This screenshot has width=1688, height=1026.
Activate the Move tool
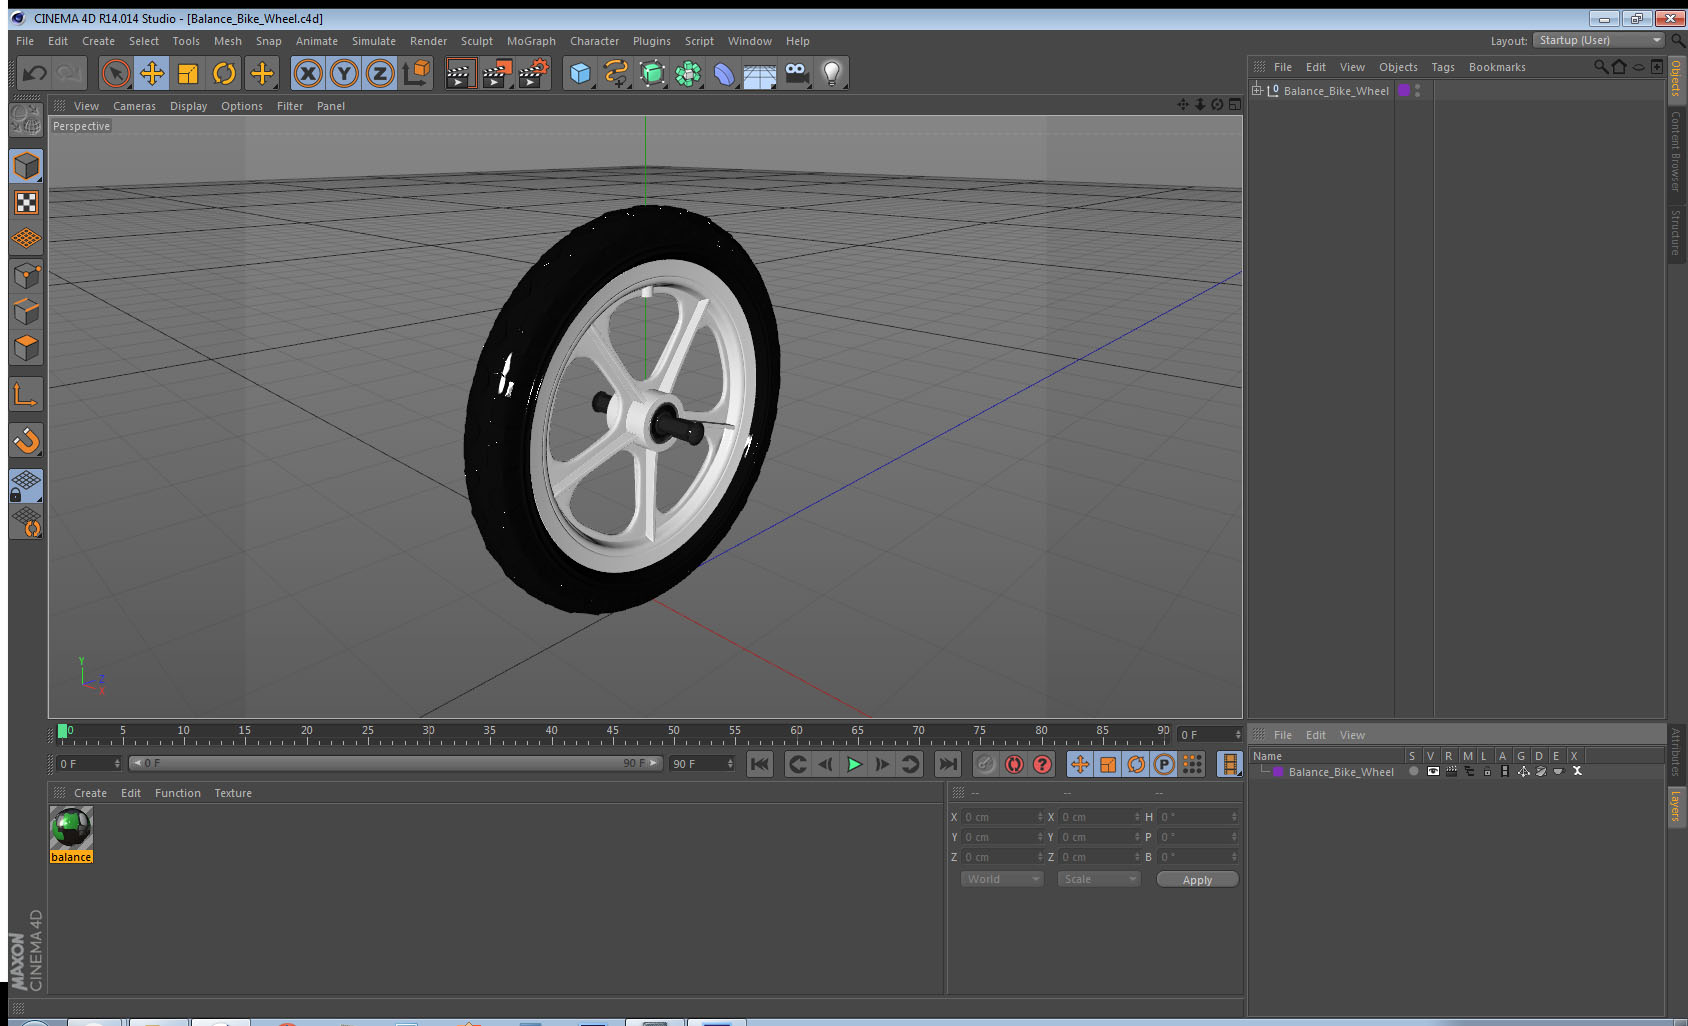point(152,73)
